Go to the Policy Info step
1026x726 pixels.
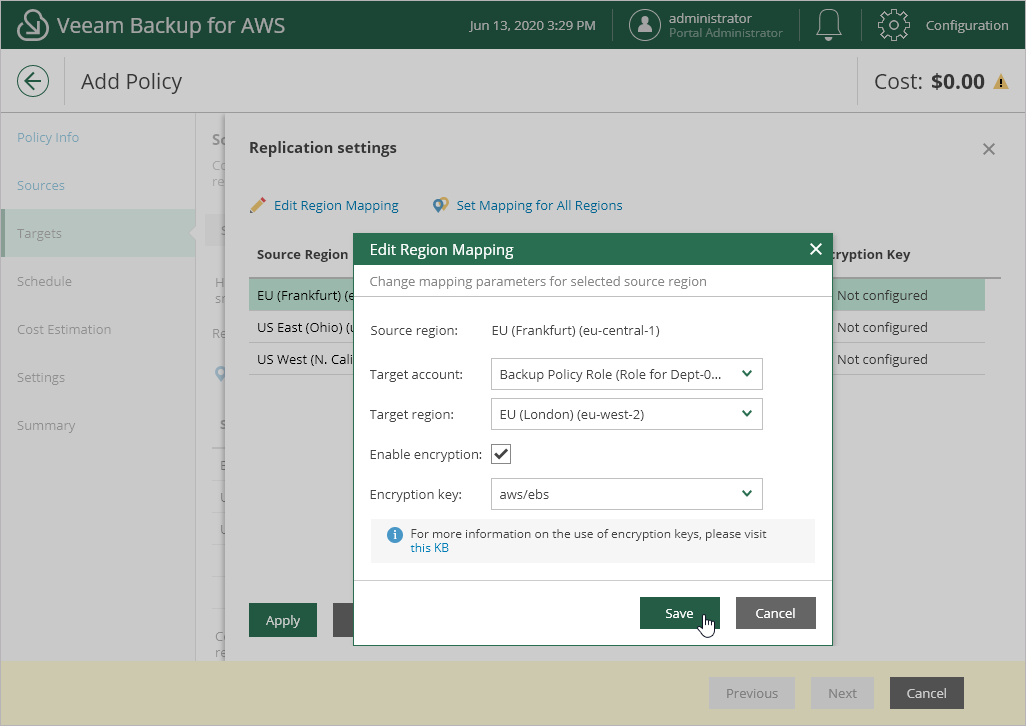point(48,137)
